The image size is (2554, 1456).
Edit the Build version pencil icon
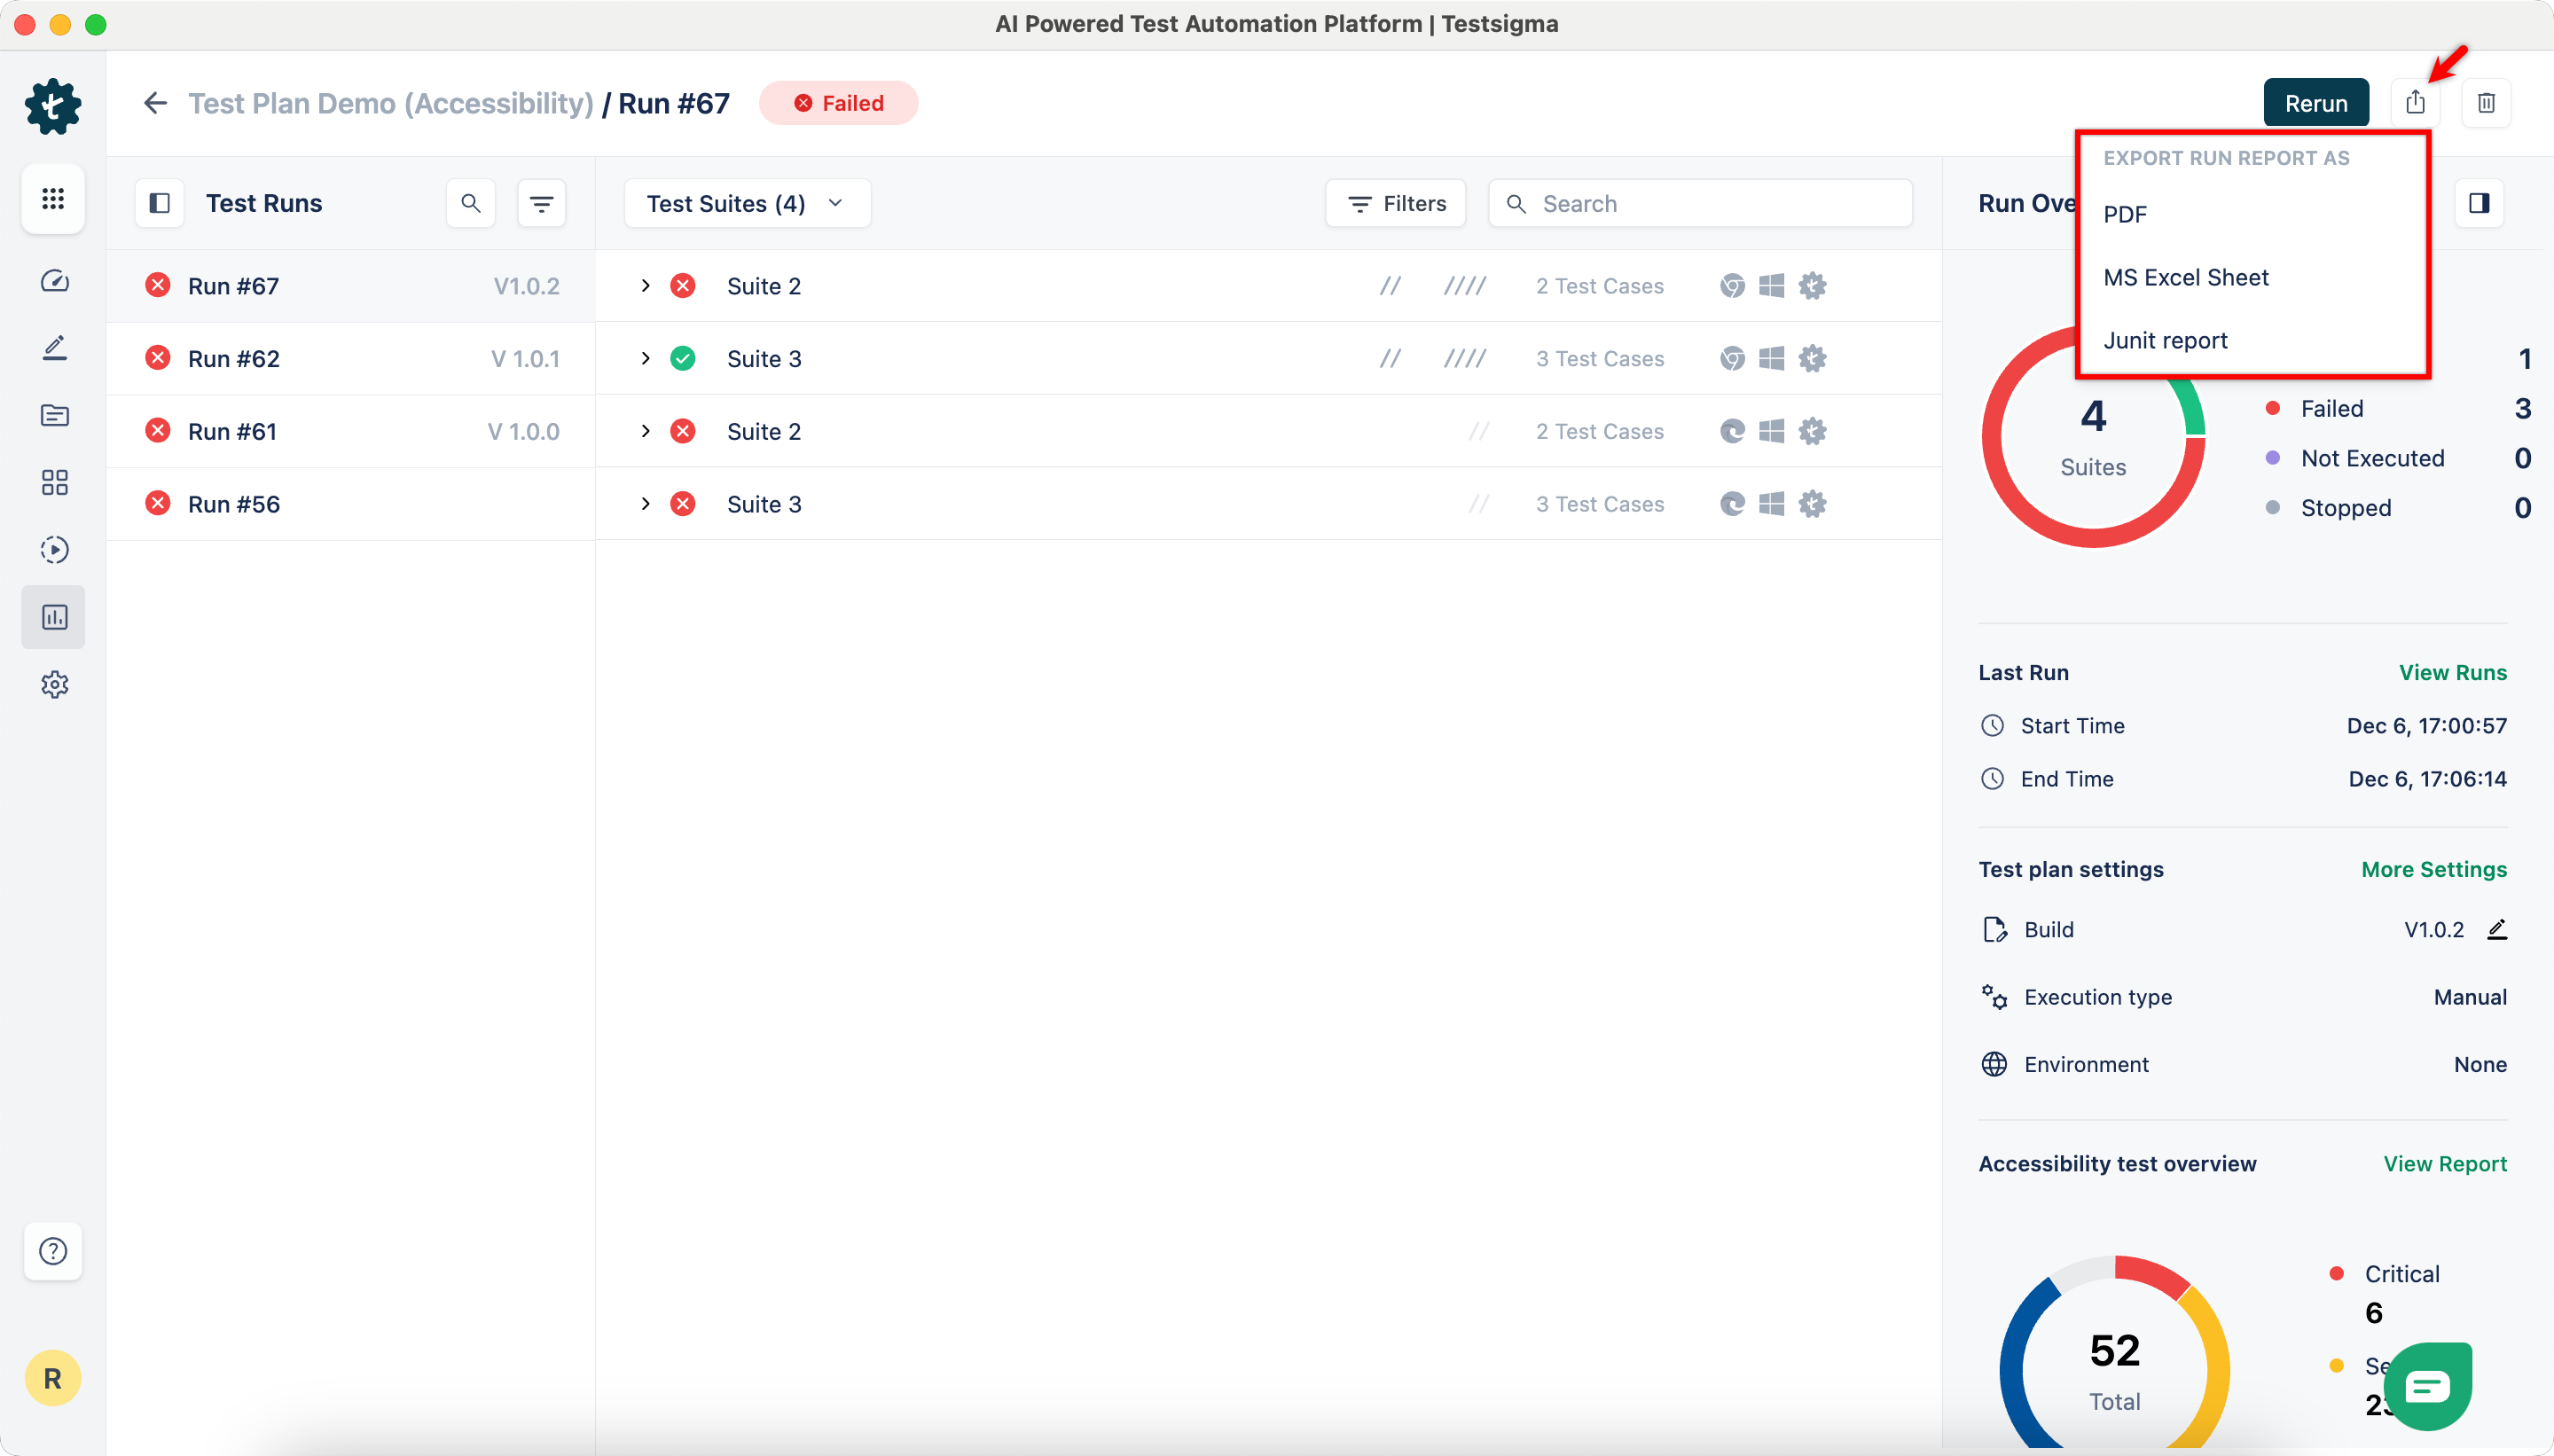[2497, 930]
